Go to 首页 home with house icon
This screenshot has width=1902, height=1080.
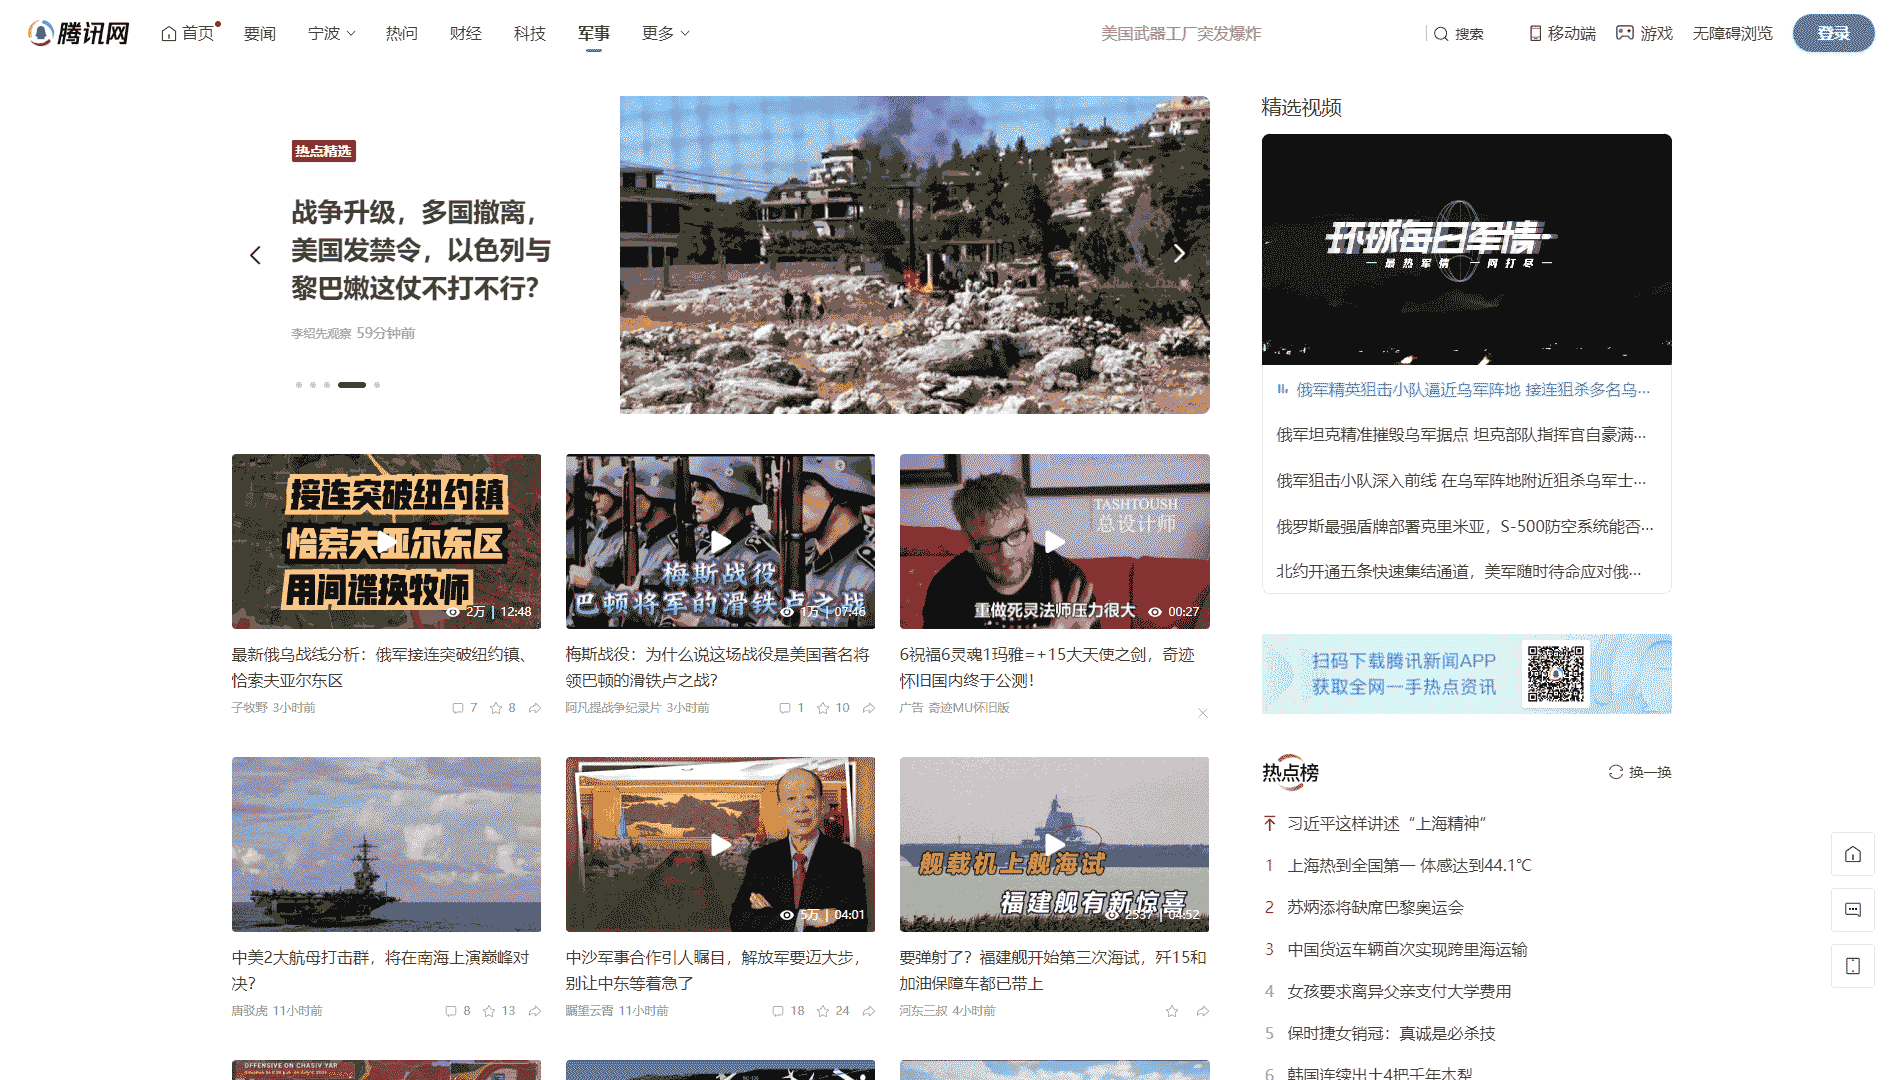click(188, 33)
